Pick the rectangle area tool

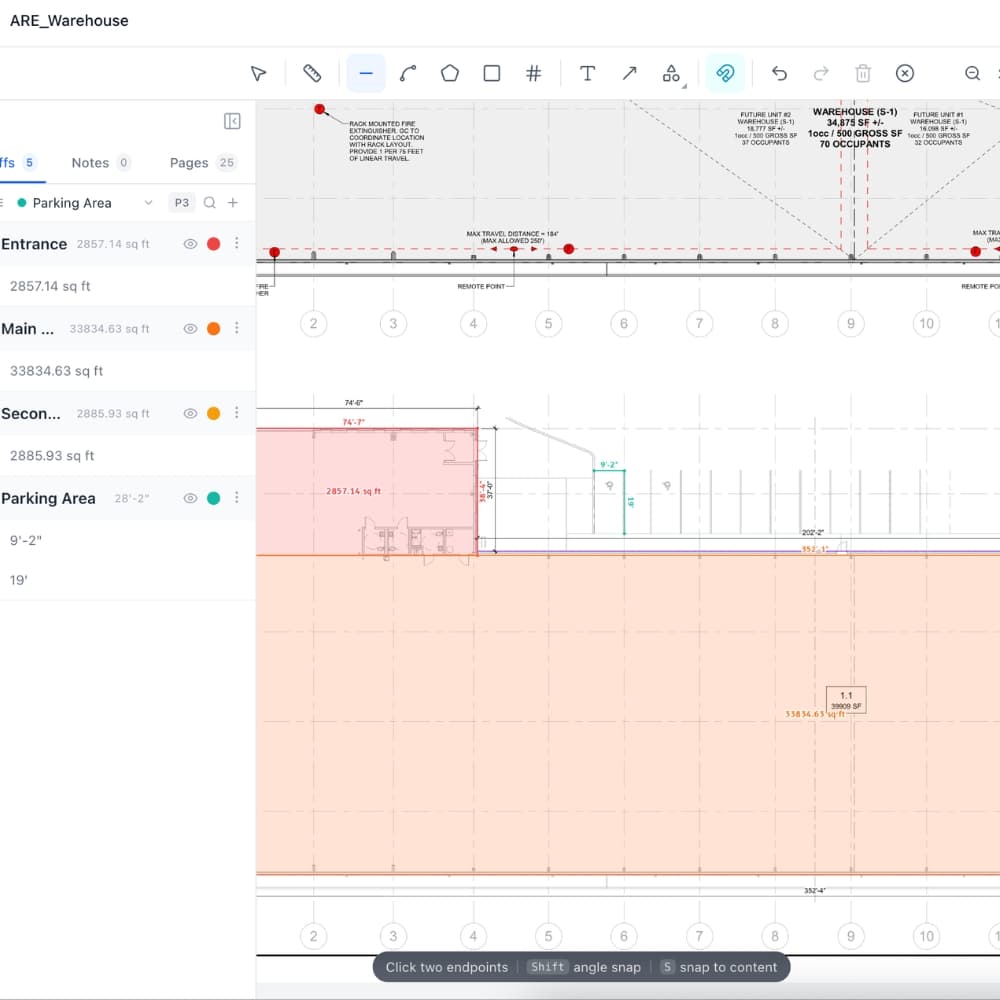click(x=492, y=73)
